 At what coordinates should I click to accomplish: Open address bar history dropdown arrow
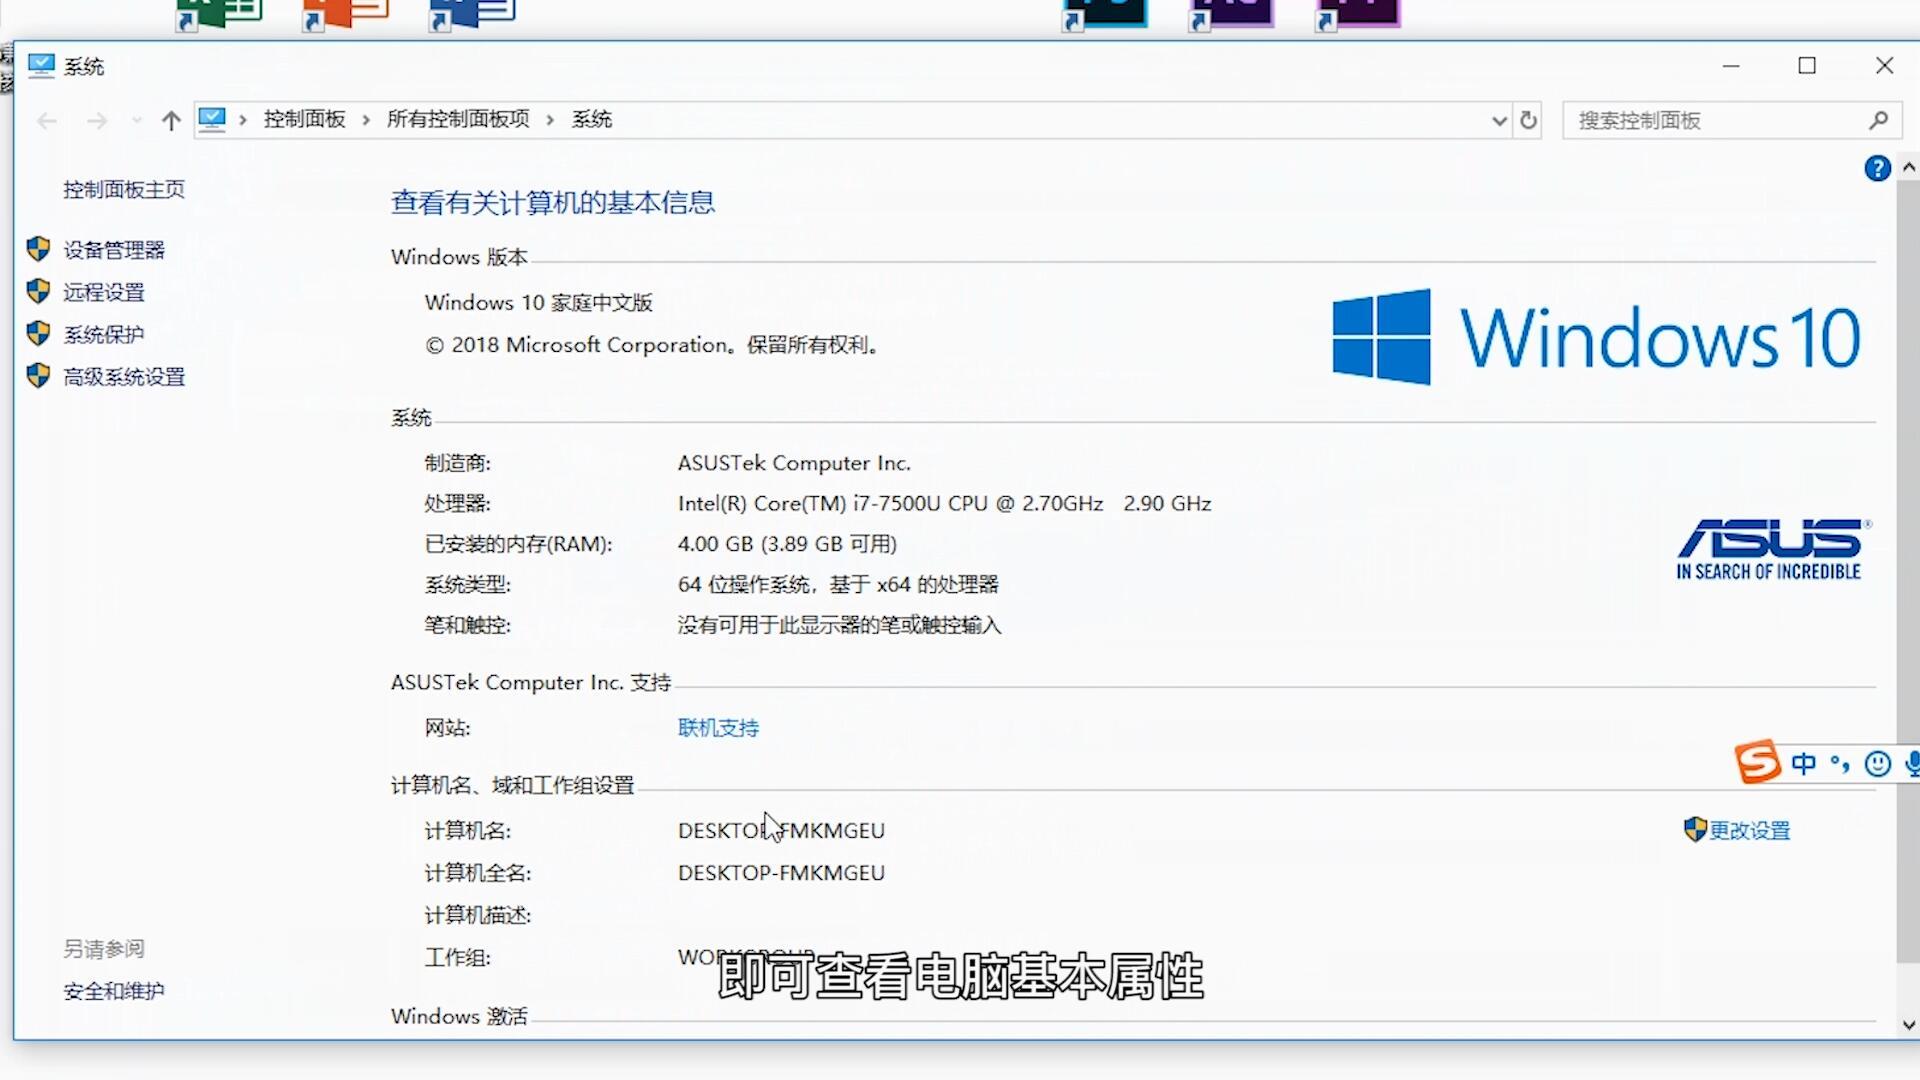coord(1499,121)
